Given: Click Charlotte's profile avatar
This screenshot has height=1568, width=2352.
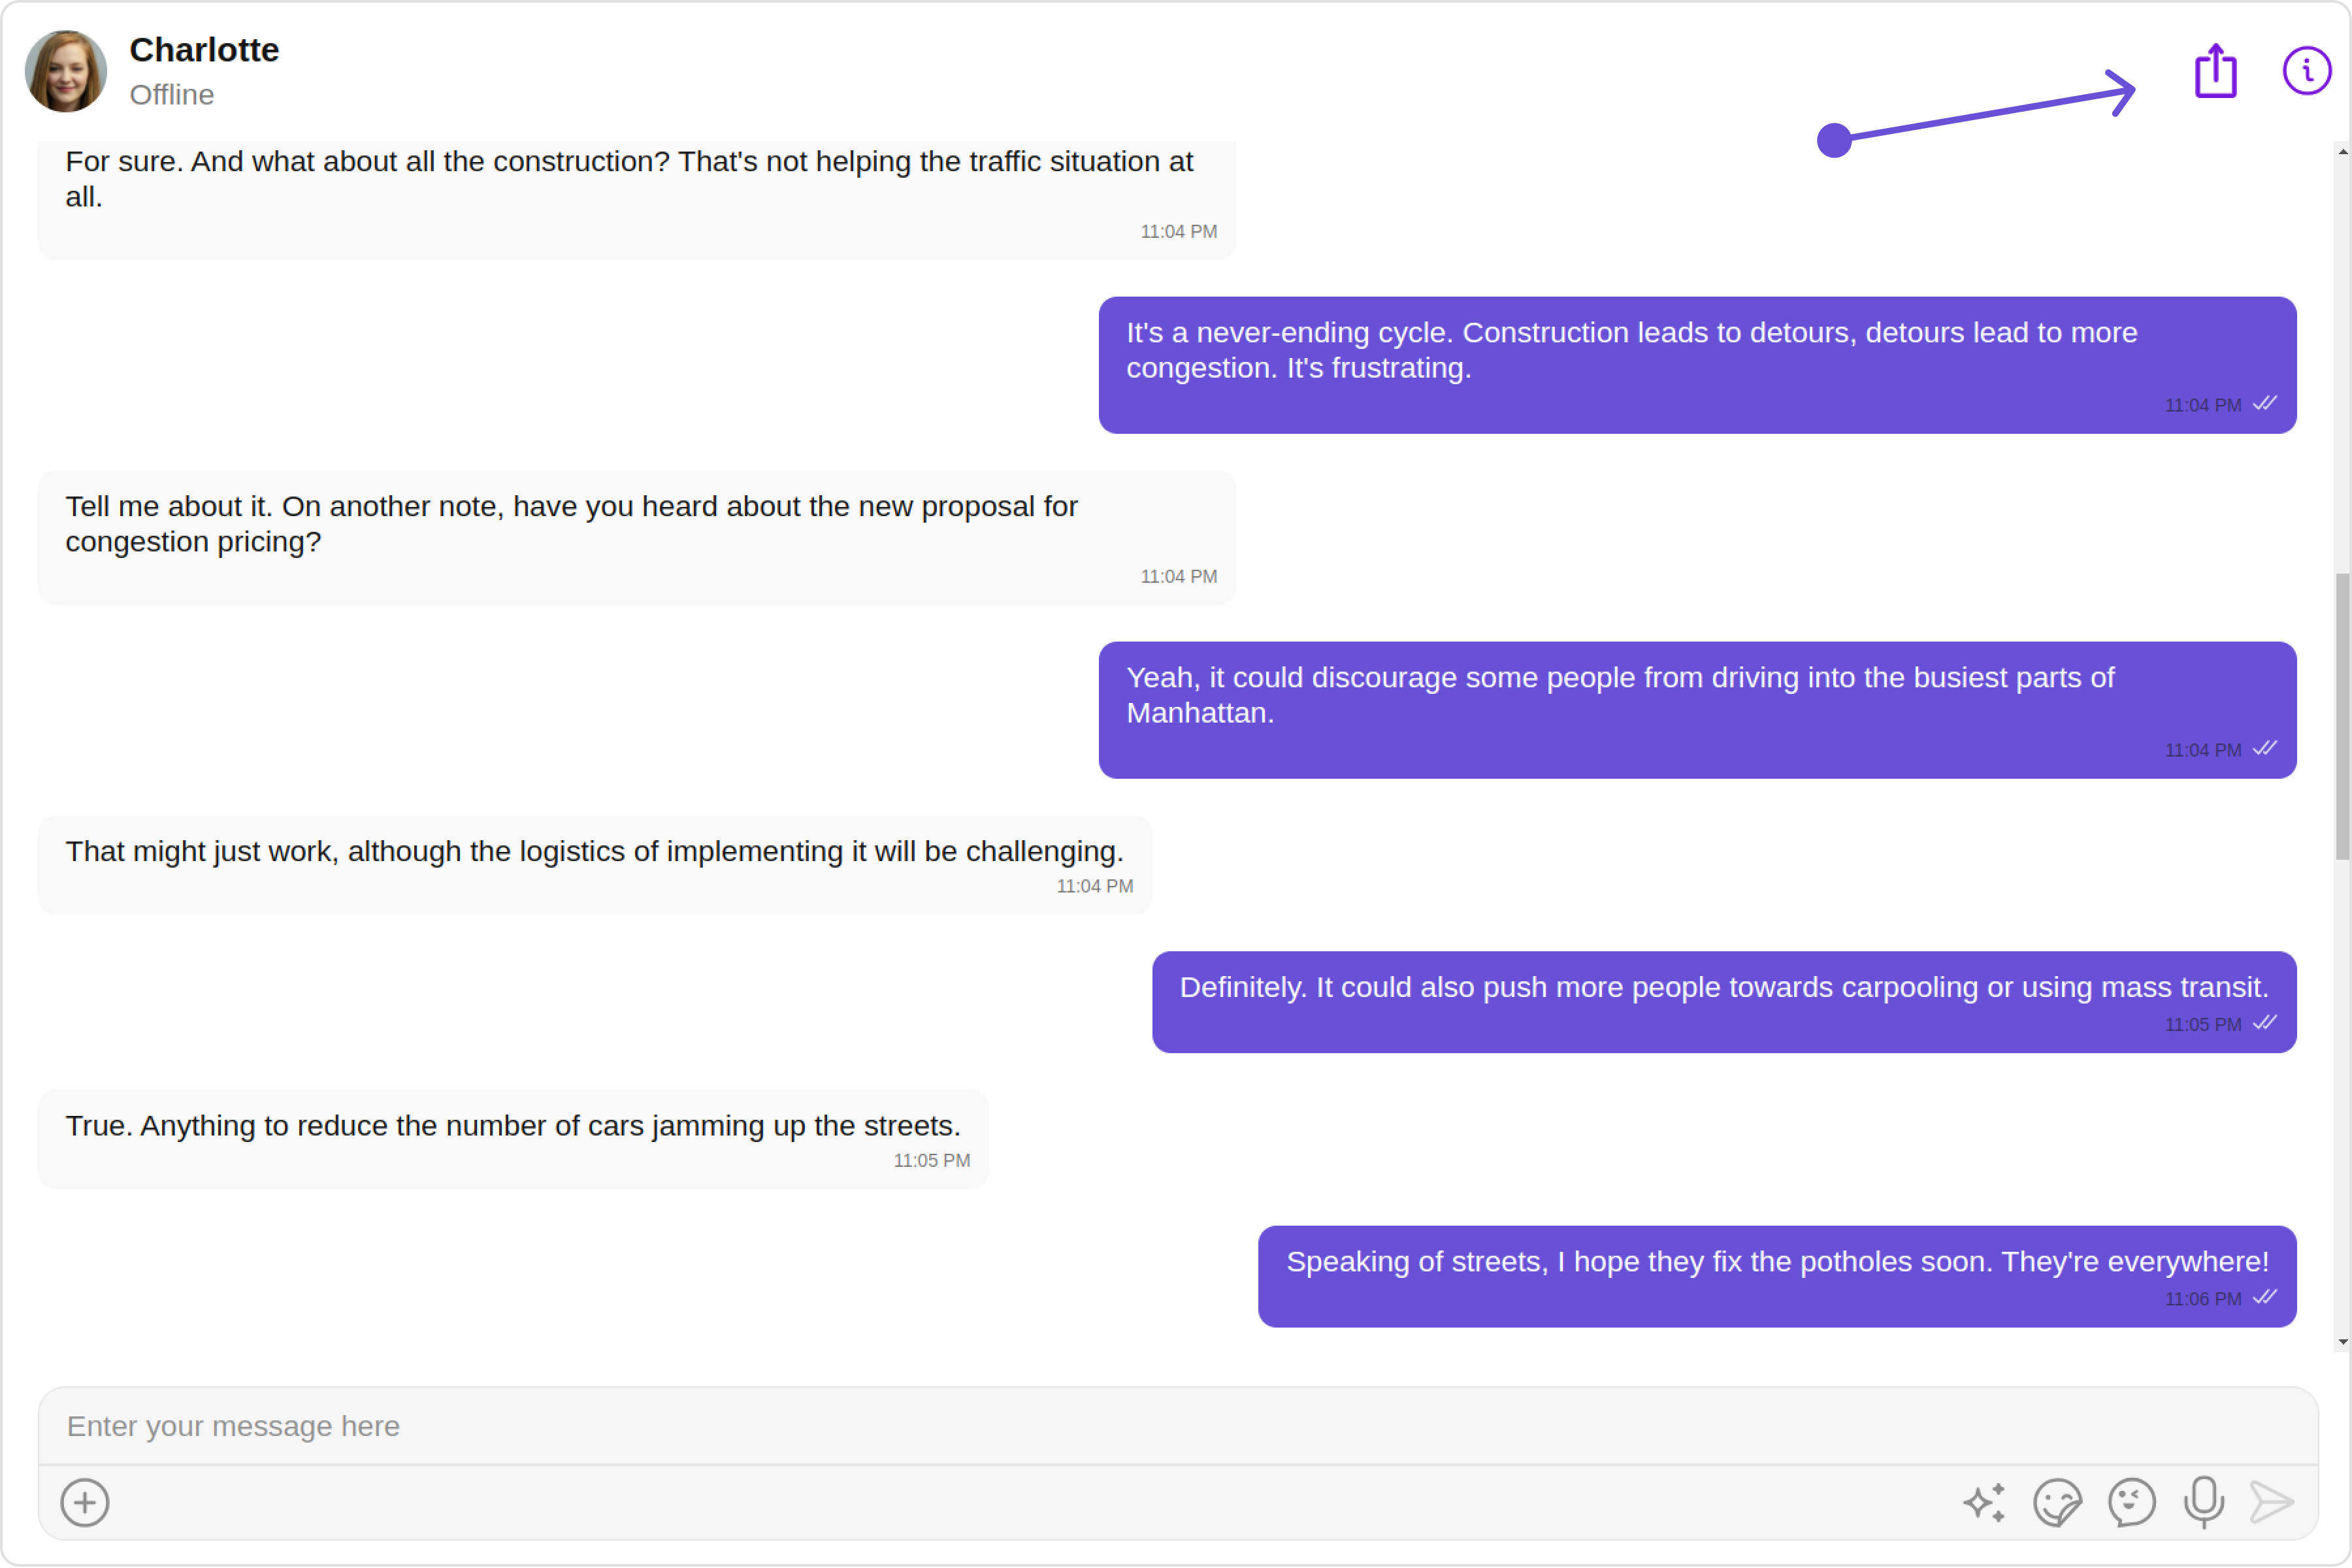Looking at the screenshot, I should (66, 71).
